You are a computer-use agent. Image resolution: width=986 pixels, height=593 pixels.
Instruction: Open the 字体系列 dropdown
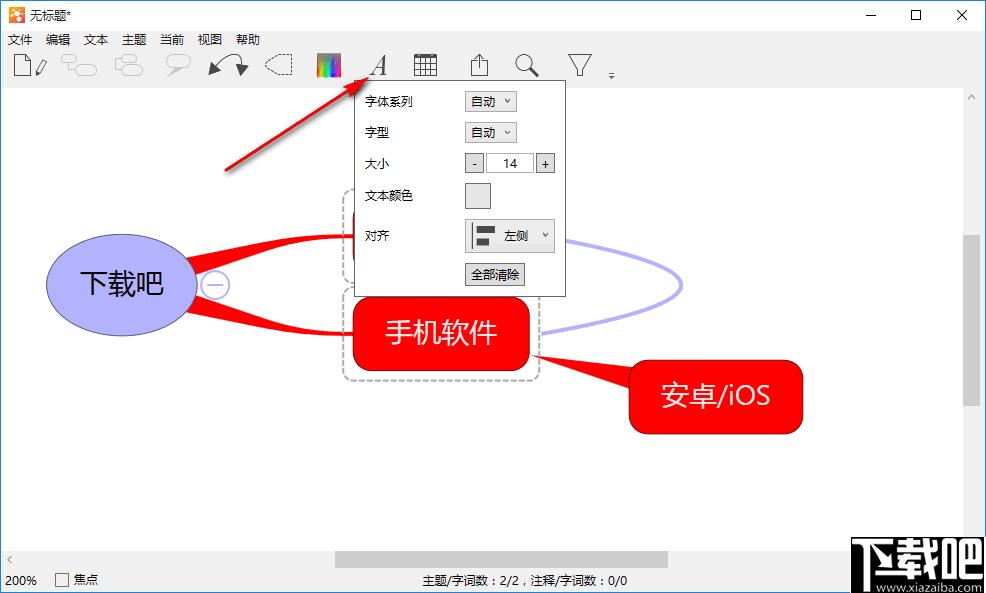(x=490, y=101)
